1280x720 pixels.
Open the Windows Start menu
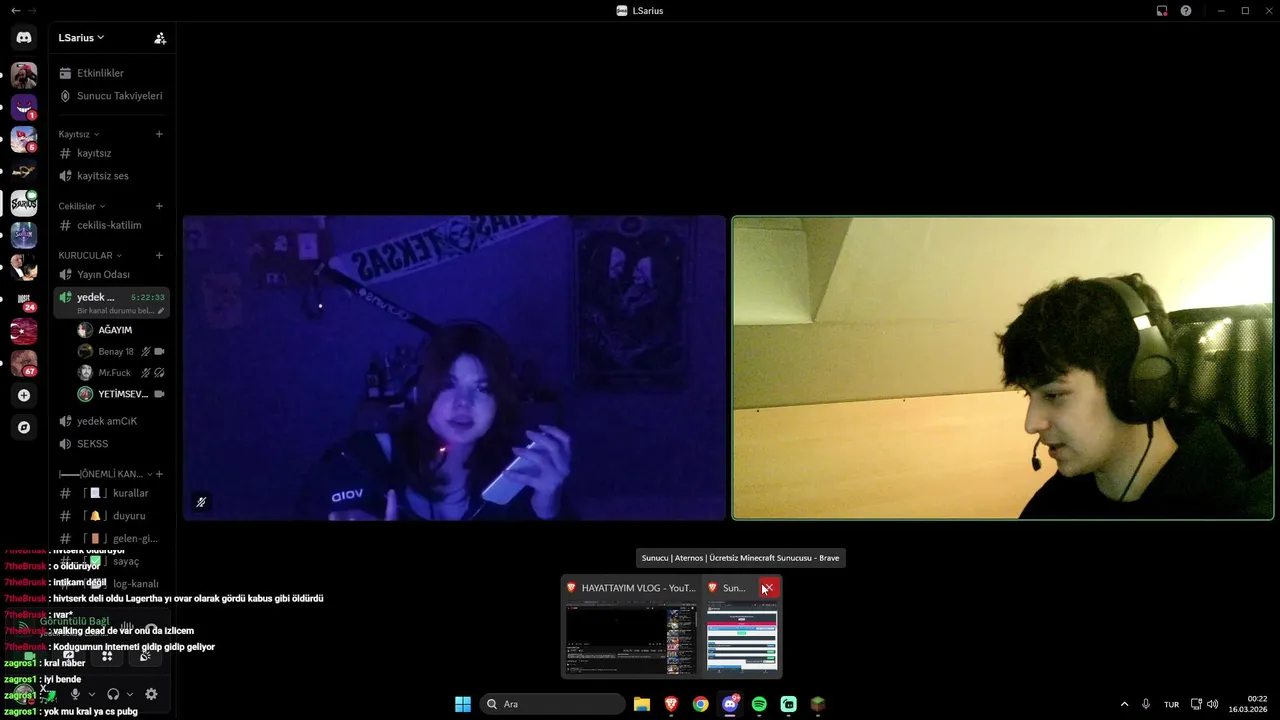(463, 704)
